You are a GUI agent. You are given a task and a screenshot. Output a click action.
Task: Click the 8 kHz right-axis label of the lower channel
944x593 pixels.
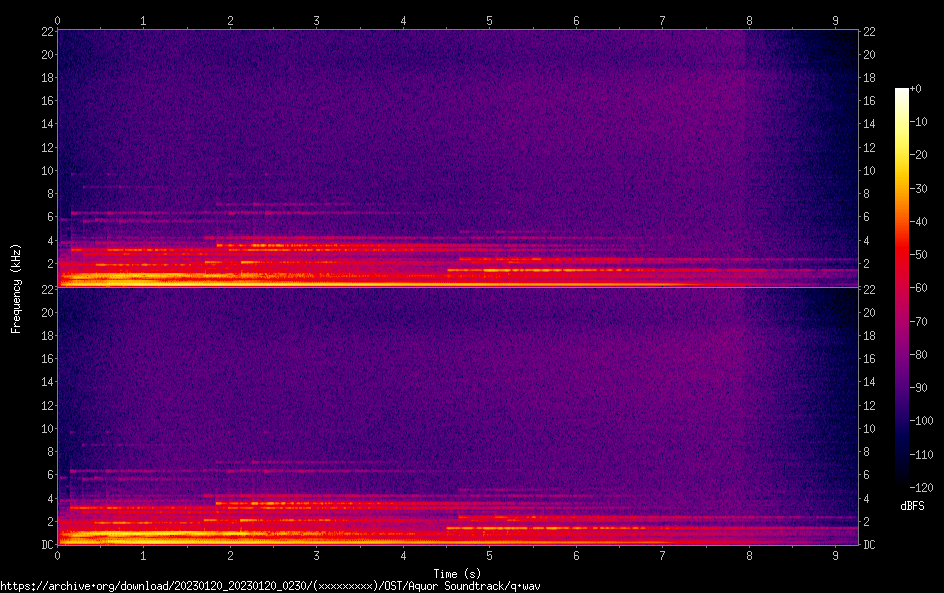[x=868, y=452]
